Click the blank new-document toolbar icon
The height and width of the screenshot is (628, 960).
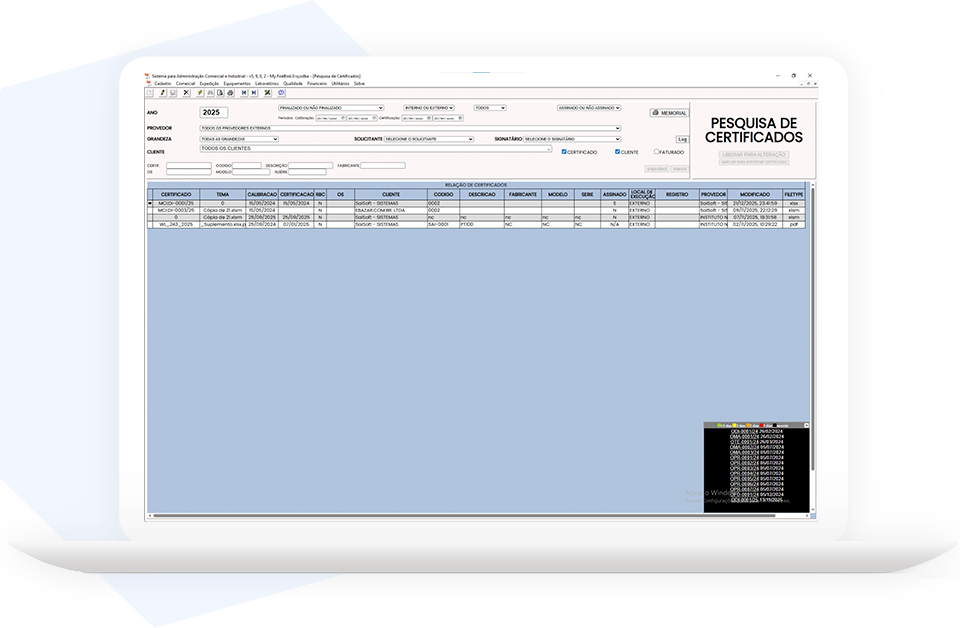click(149, 93)
